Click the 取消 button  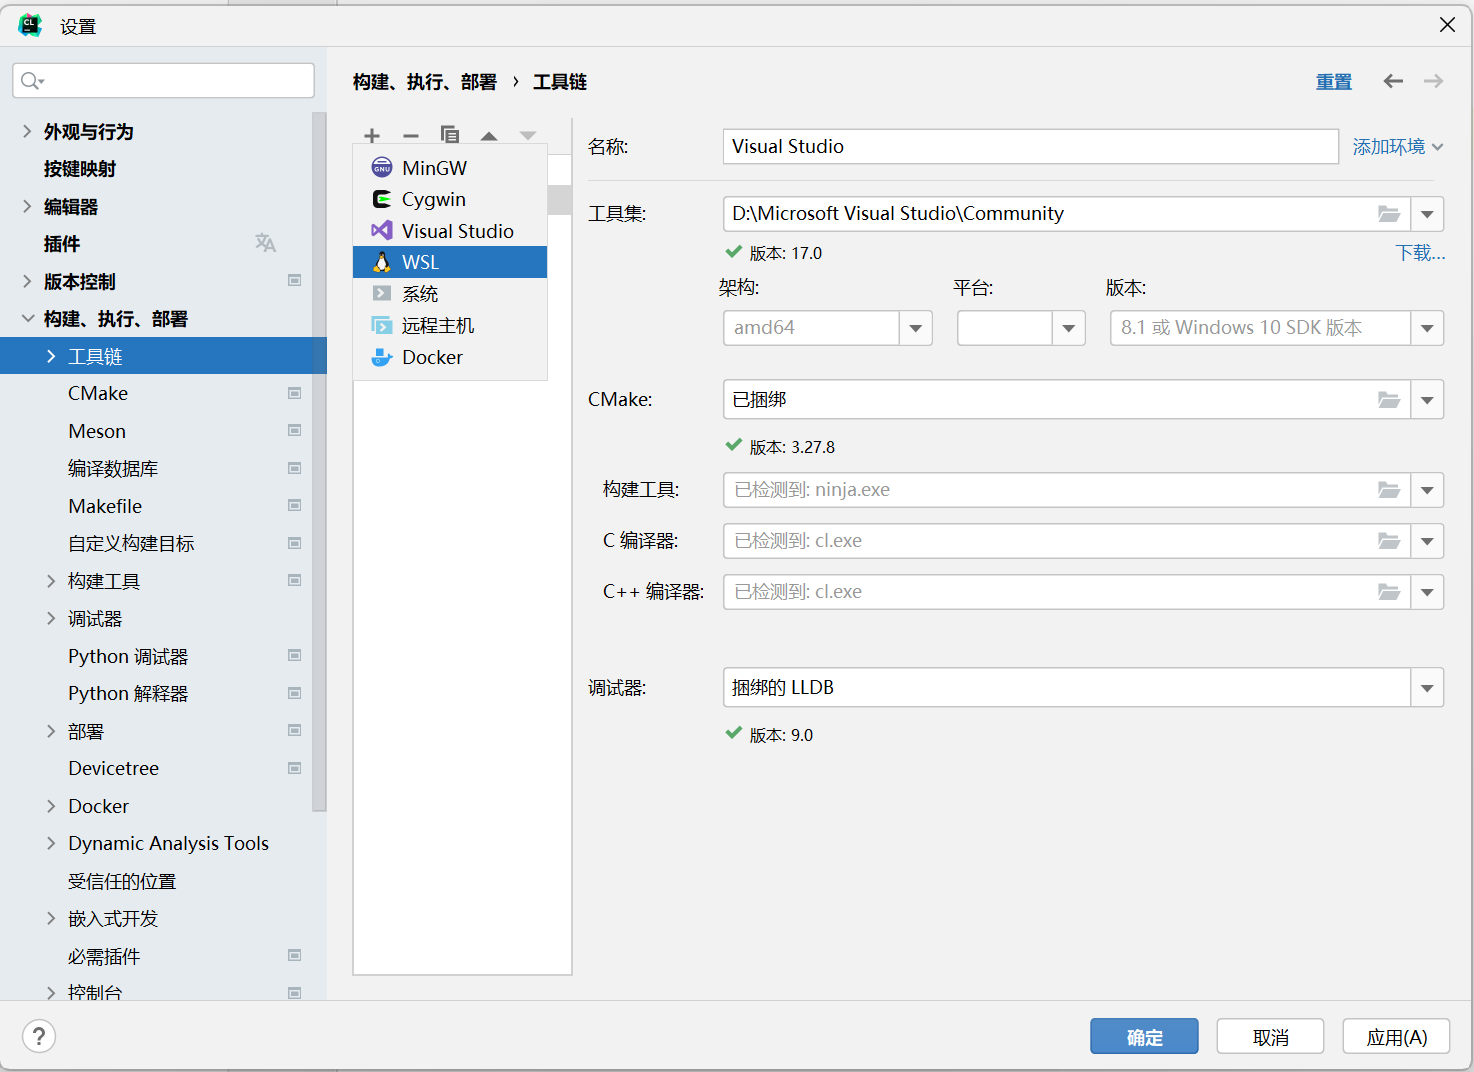coord(1270,1037)
